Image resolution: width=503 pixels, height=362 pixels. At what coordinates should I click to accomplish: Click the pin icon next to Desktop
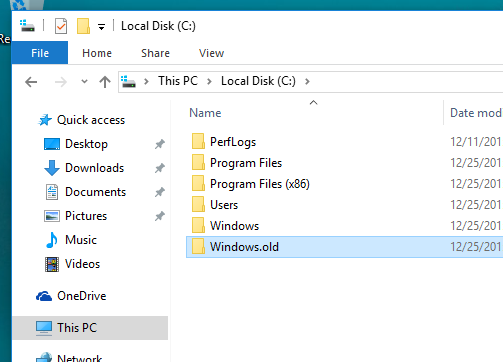[x=160, y=144]
